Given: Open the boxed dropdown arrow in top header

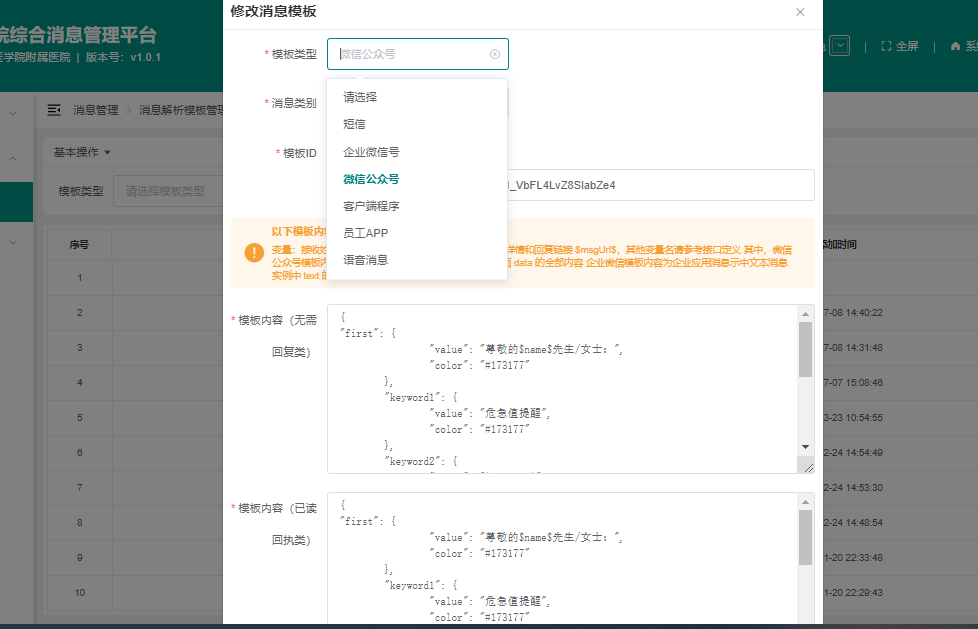Looking at the screenshot, I should tap(840, 46).
